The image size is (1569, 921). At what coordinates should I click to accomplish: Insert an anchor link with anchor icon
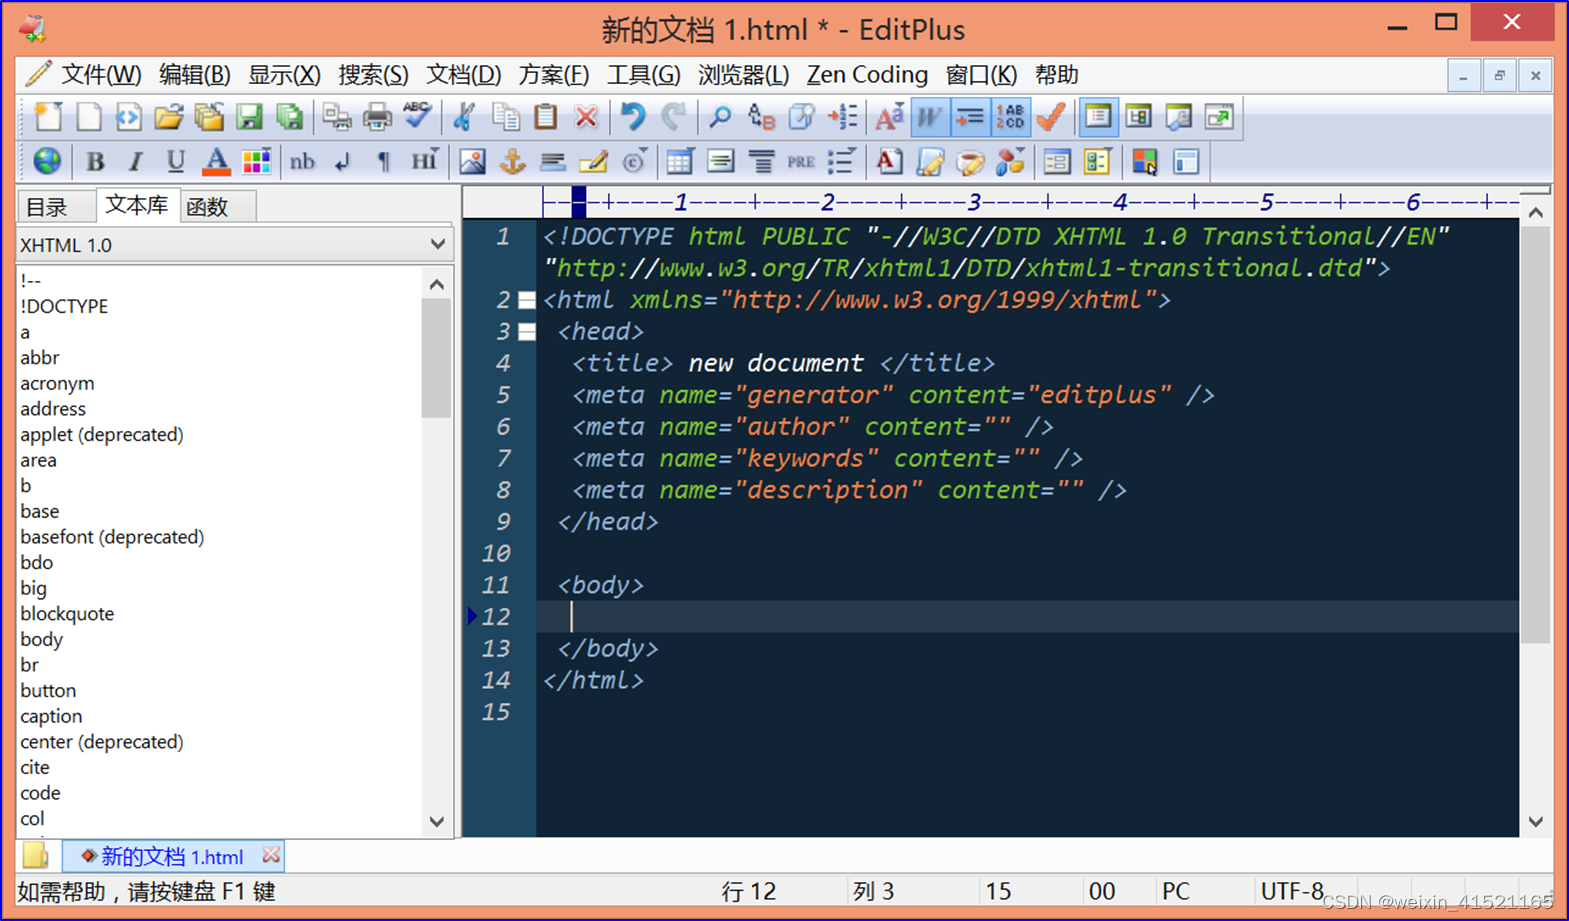[512, 161]
